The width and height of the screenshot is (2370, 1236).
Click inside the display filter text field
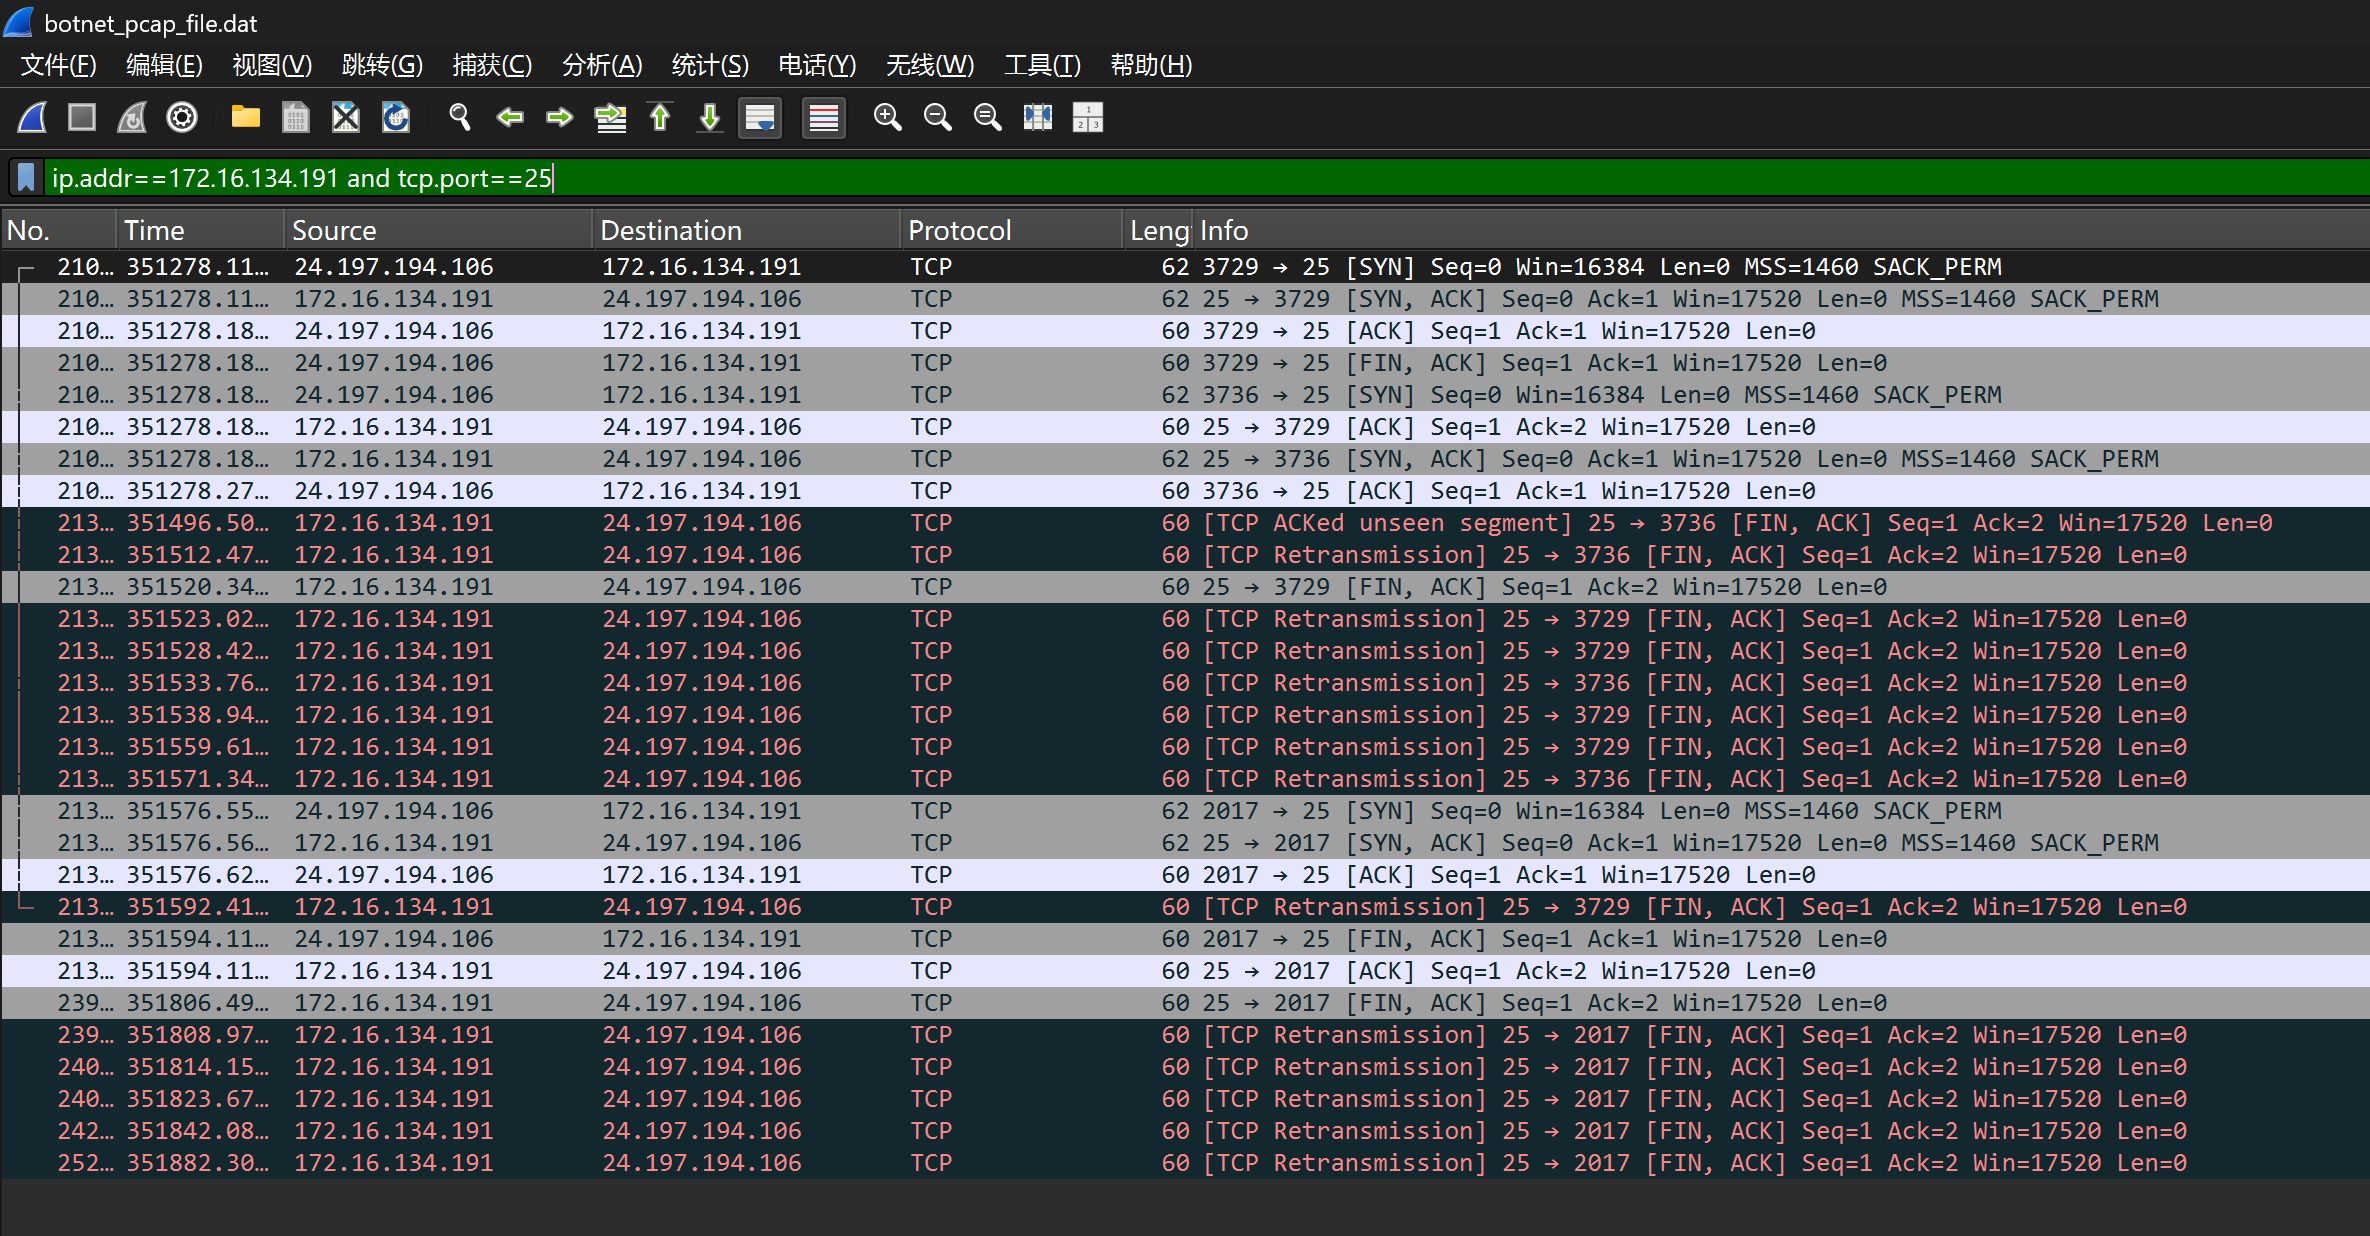[x=1200, y=178]
